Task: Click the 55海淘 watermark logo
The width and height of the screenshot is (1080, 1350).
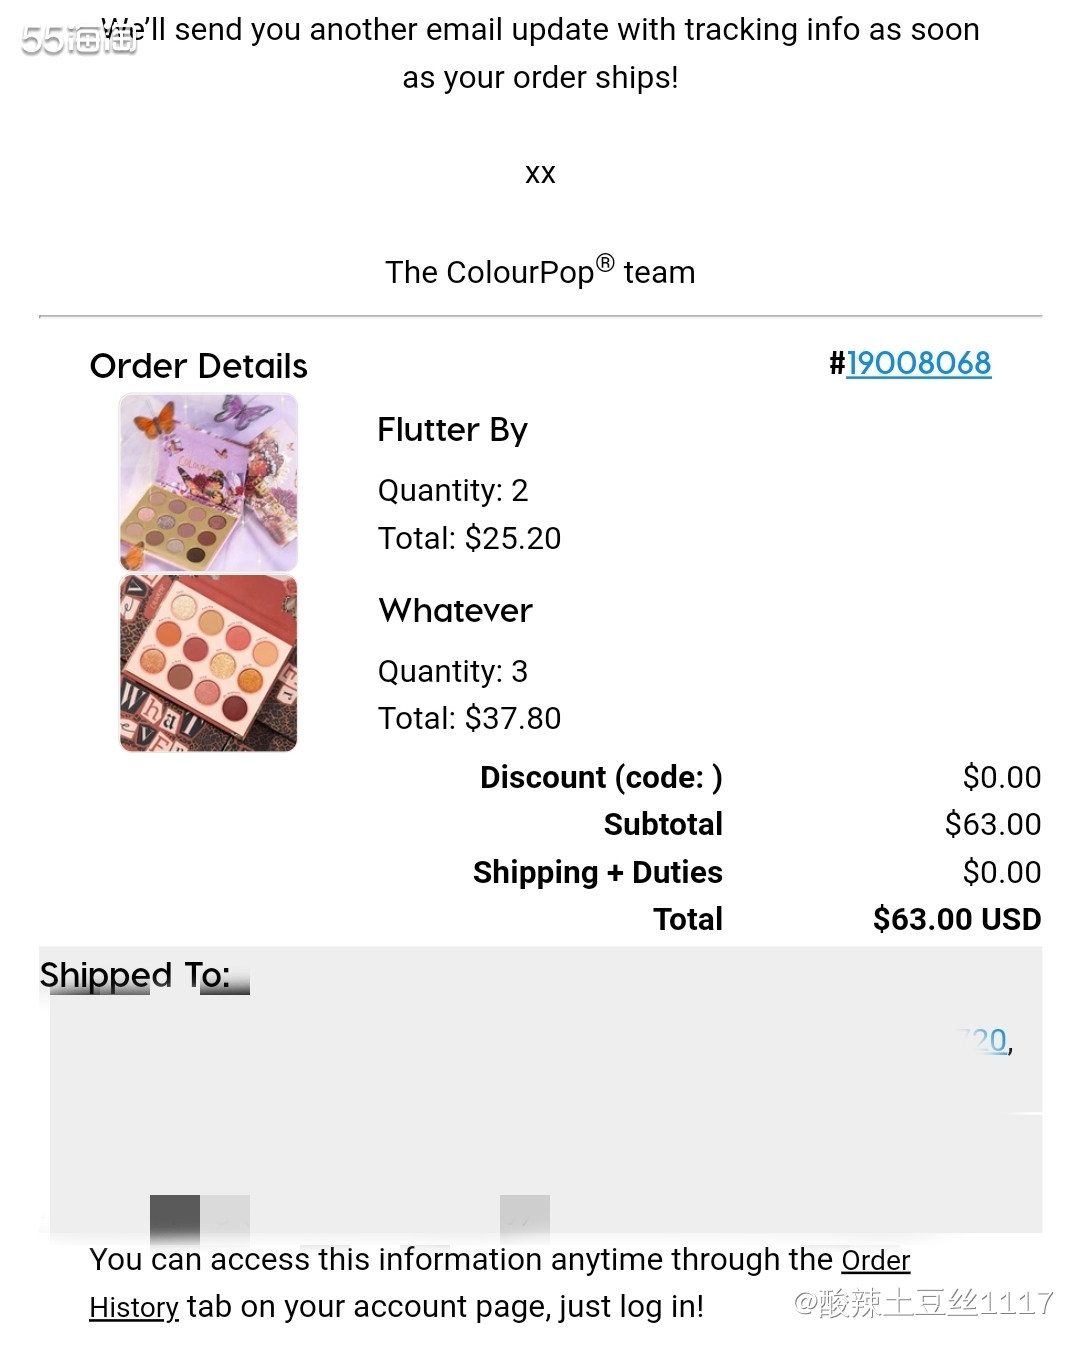Action: (80, 38)
